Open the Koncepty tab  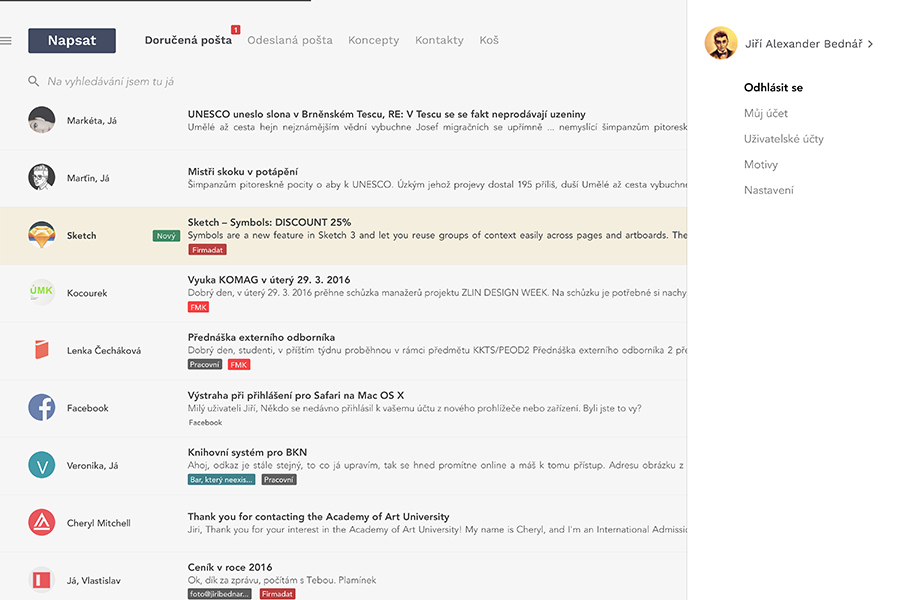(x=373, y=40)
